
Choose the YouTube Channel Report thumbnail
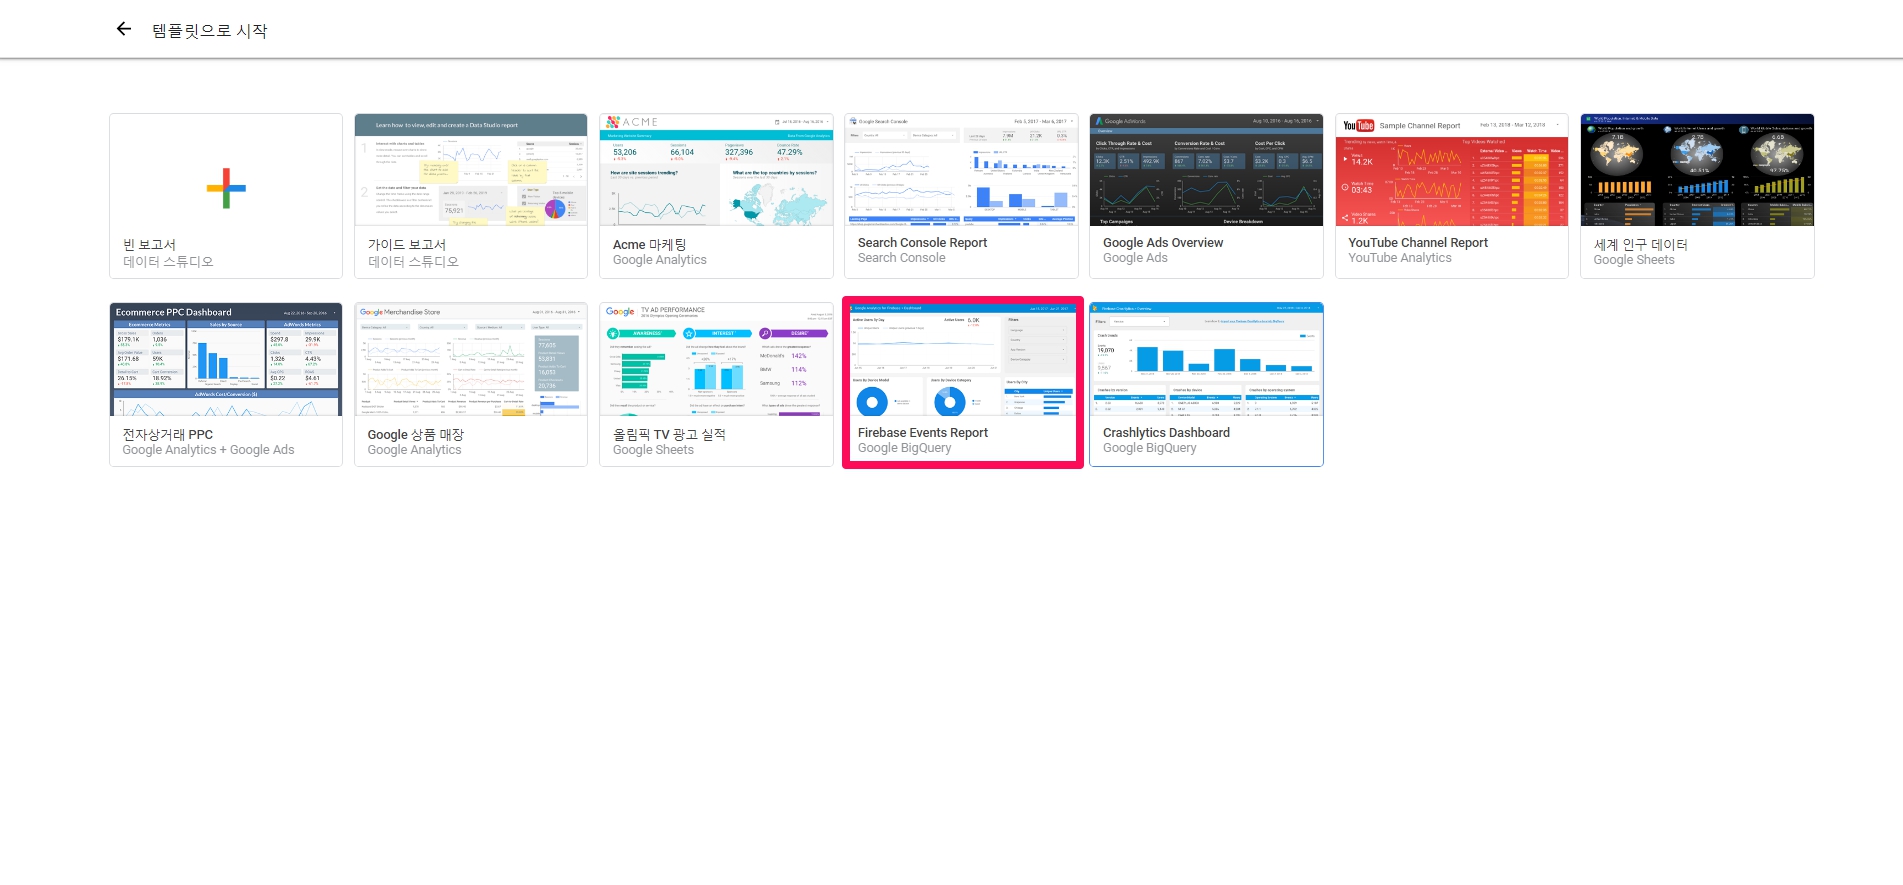pyautogui.click(x=1451, y=170)
